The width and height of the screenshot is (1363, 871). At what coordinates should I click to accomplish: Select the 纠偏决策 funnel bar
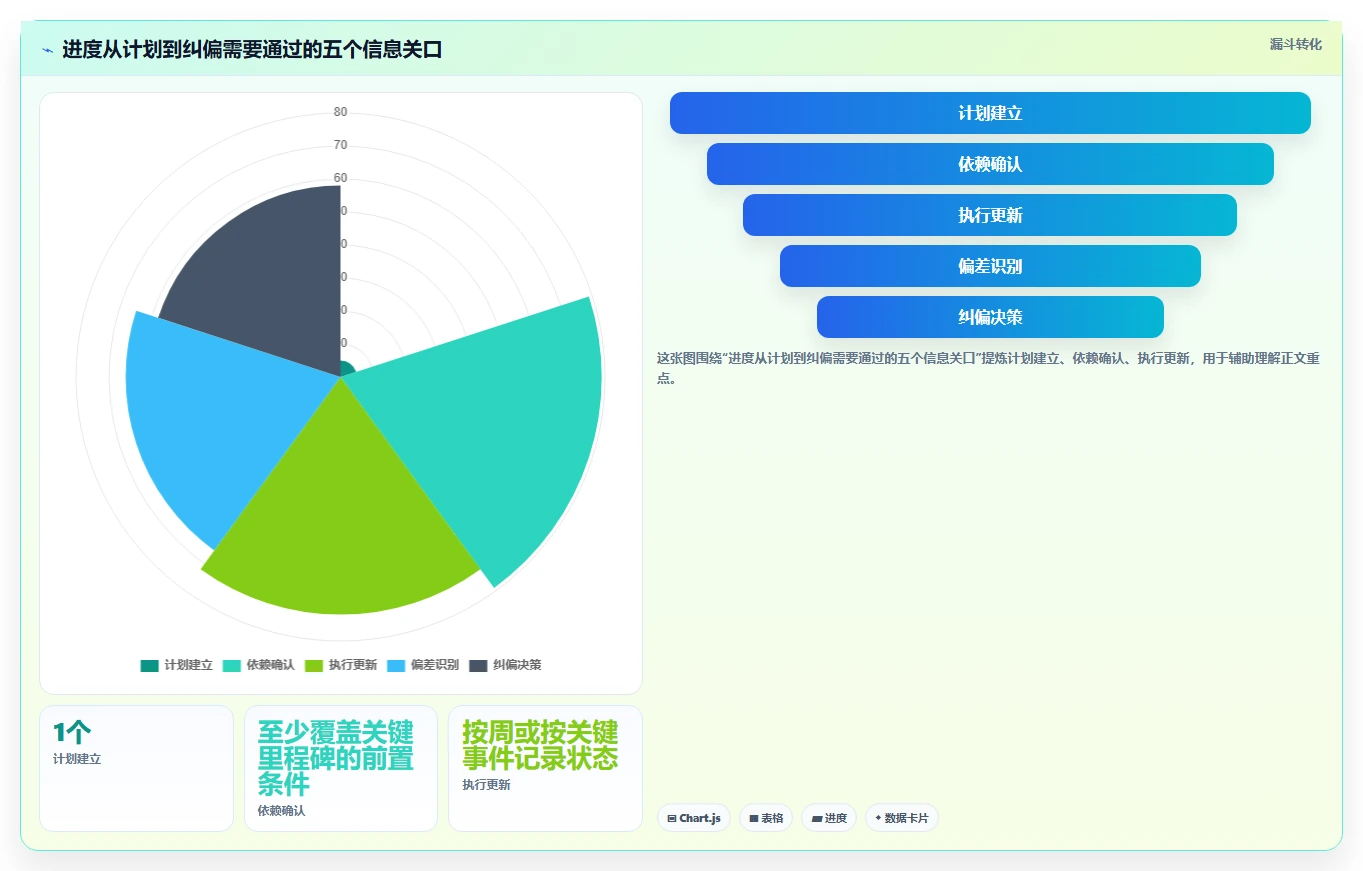point(990,317)
